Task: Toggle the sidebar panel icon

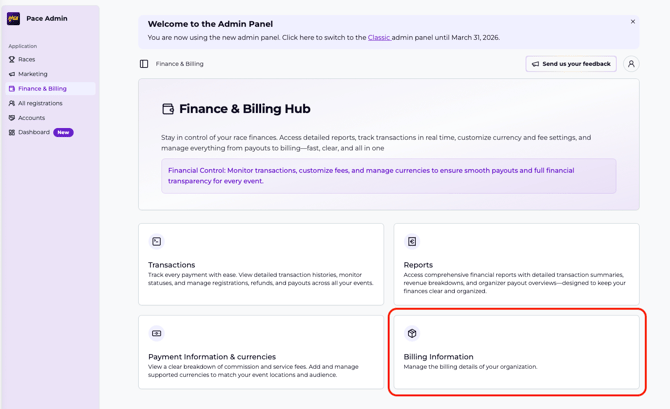Action: point(144,64)
